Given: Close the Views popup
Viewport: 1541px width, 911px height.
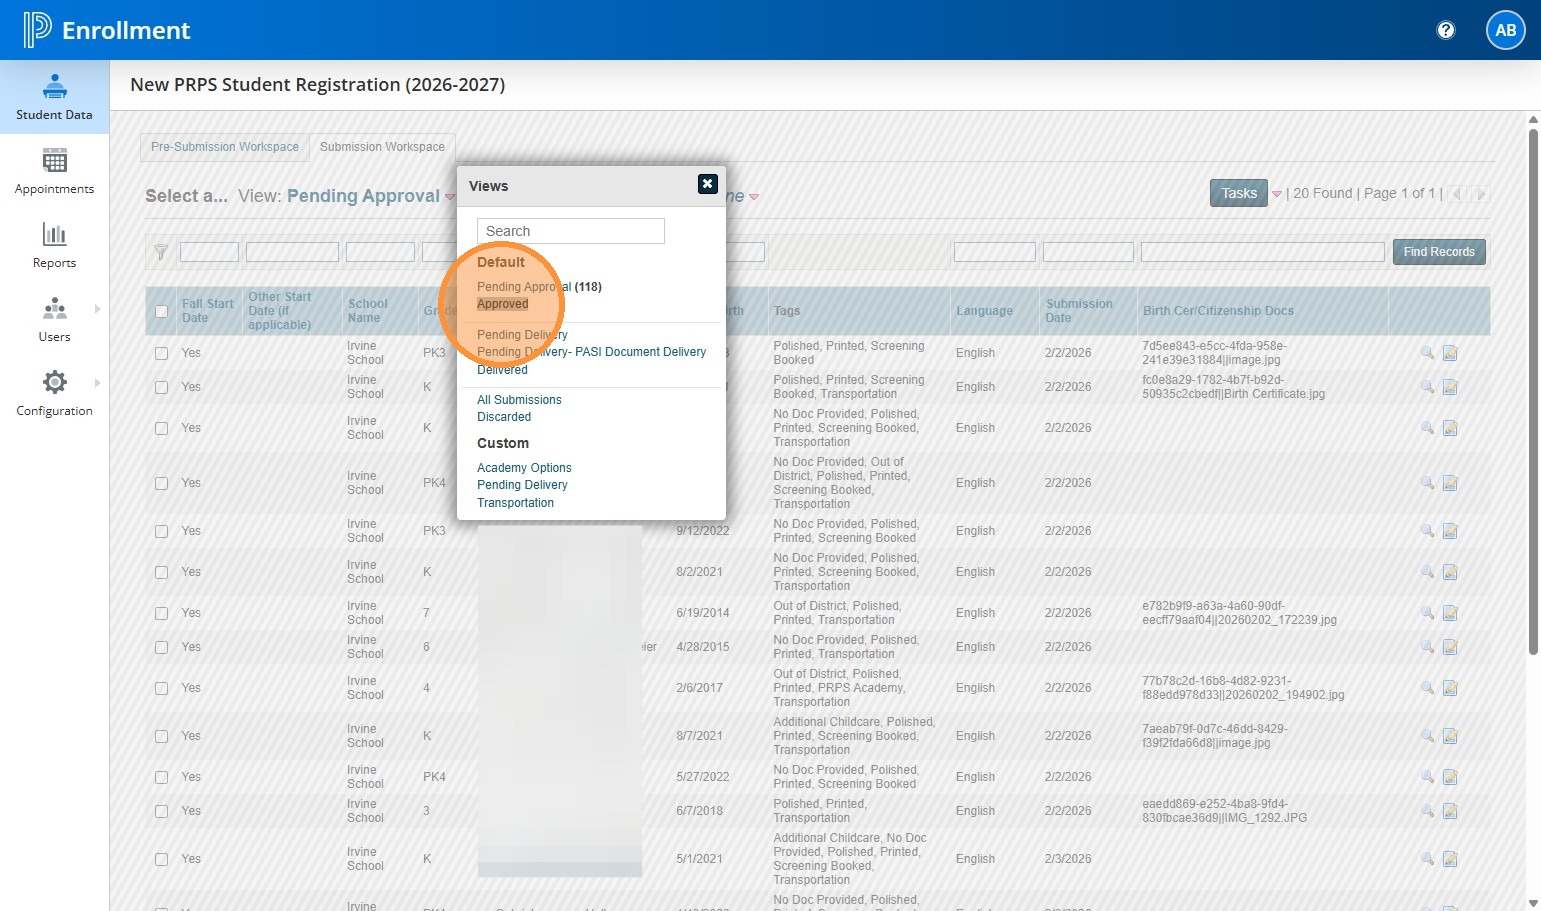Looking at the screenshot, I should (707, 184).
